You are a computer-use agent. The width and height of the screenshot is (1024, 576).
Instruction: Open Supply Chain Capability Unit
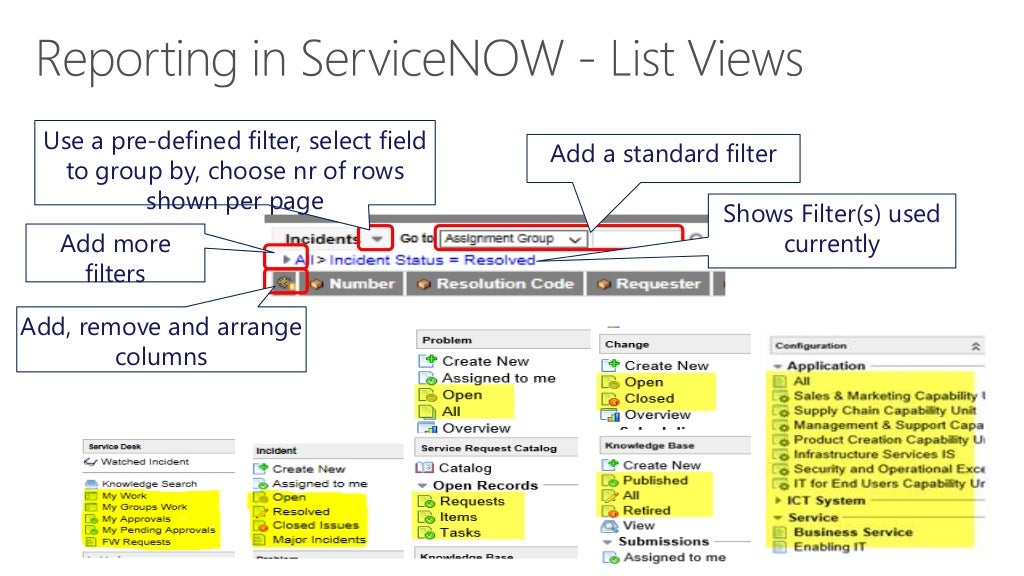pos(884,411)
